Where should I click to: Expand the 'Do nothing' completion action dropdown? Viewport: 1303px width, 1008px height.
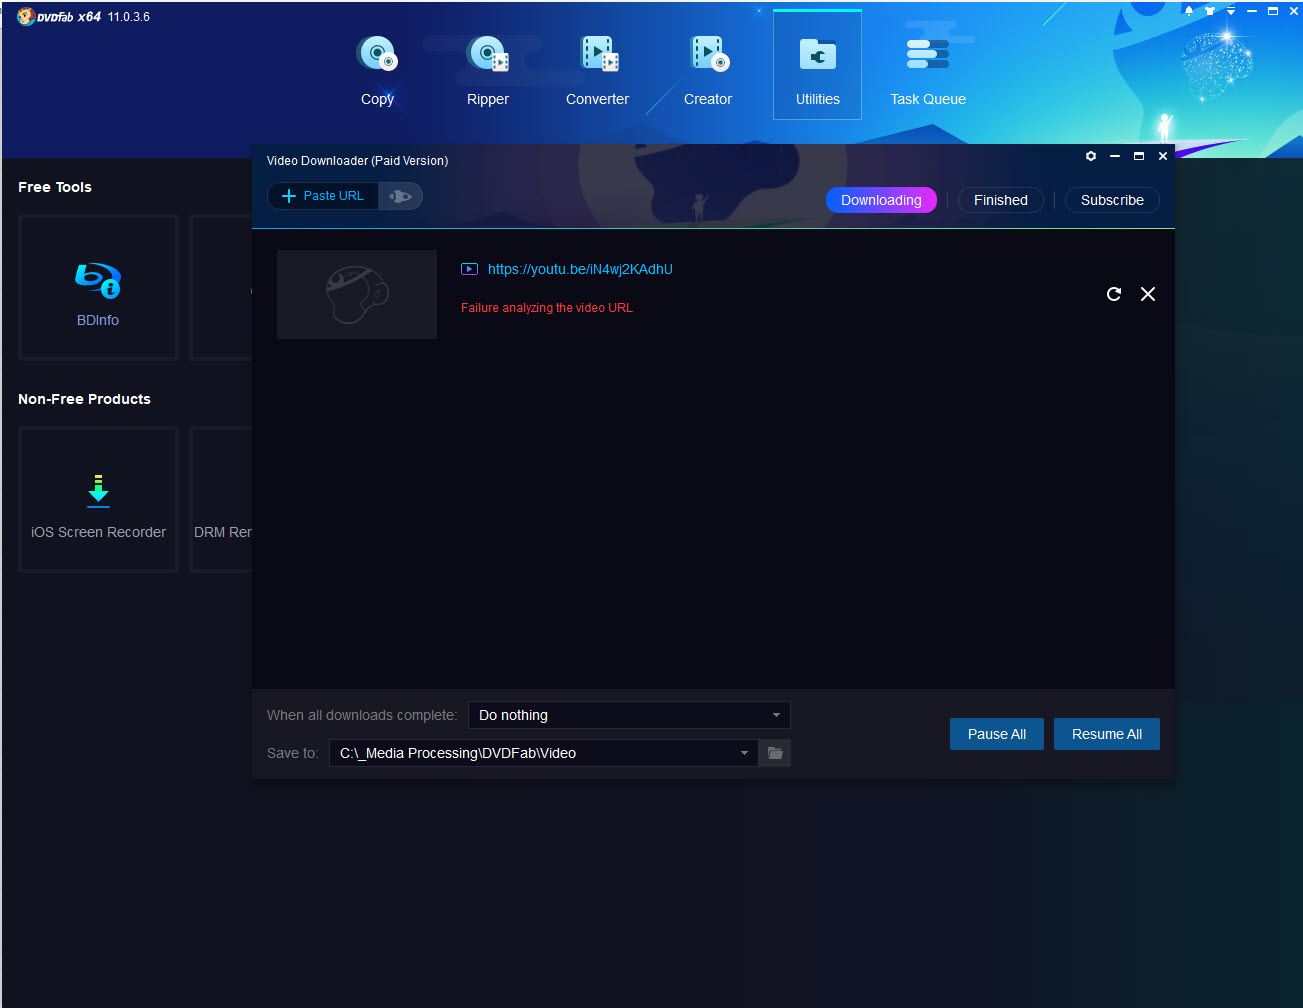776,715
